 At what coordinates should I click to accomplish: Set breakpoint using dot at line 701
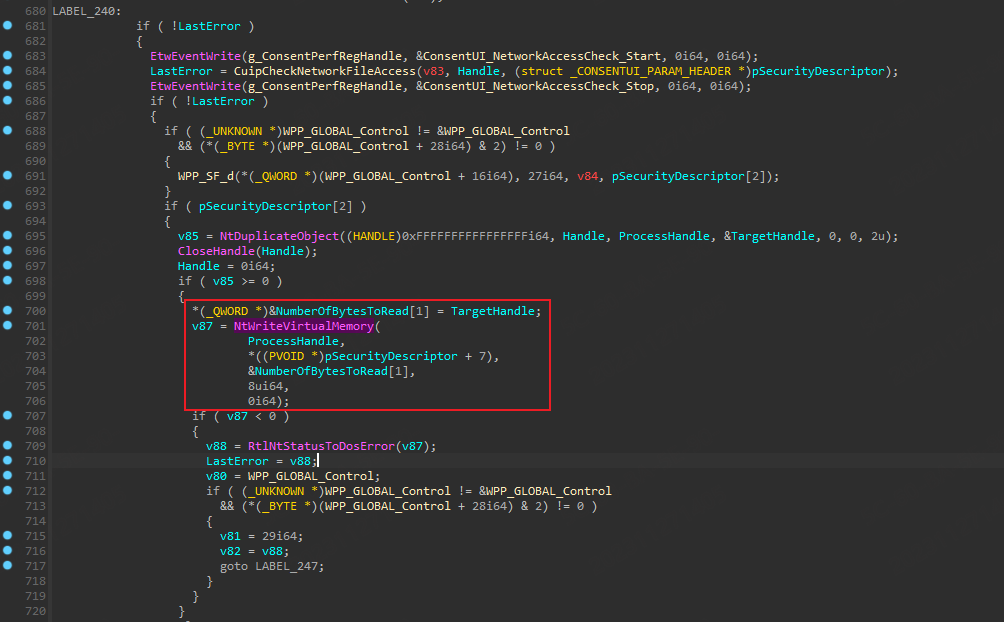[x=8, y=326]
